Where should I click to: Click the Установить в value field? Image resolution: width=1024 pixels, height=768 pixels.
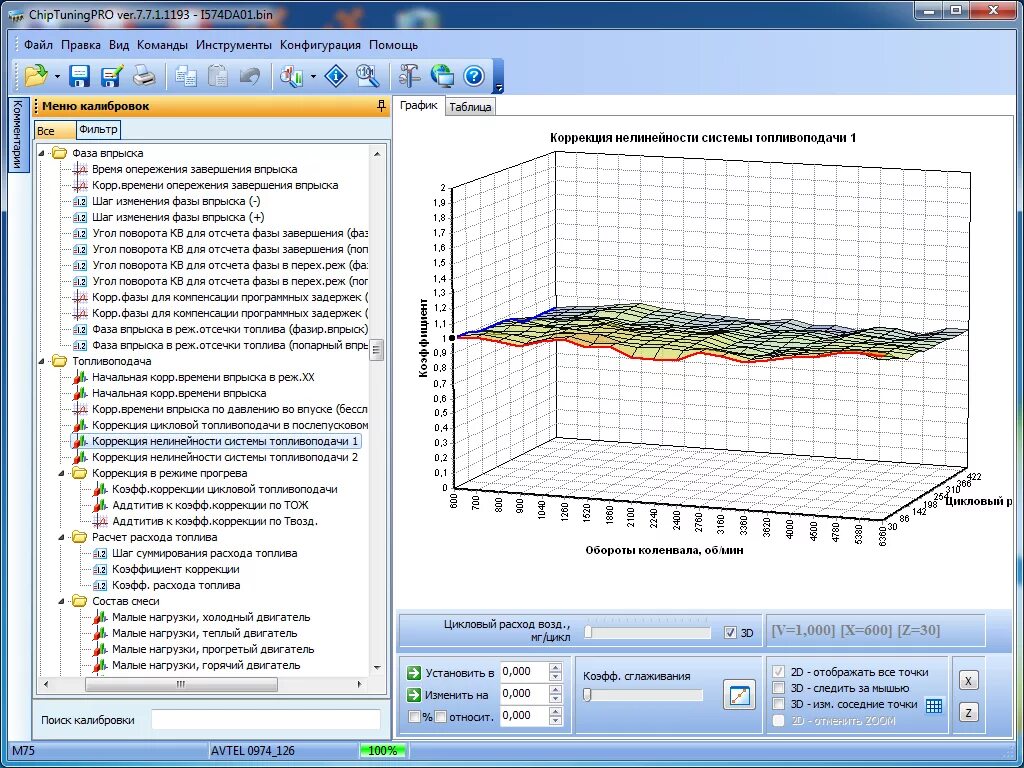[524, 672]
